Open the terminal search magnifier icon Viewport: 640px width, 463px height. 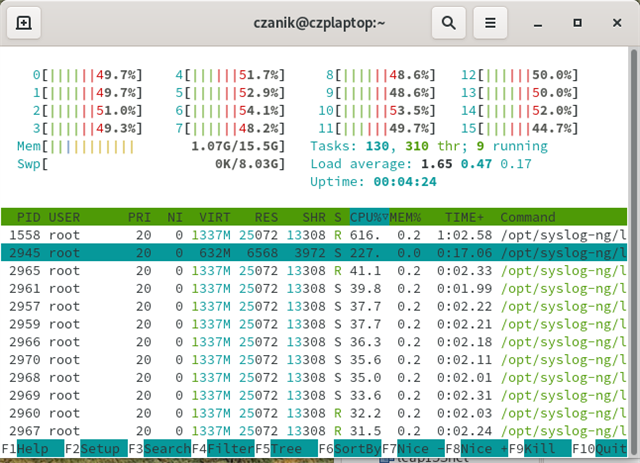(449, 23)
